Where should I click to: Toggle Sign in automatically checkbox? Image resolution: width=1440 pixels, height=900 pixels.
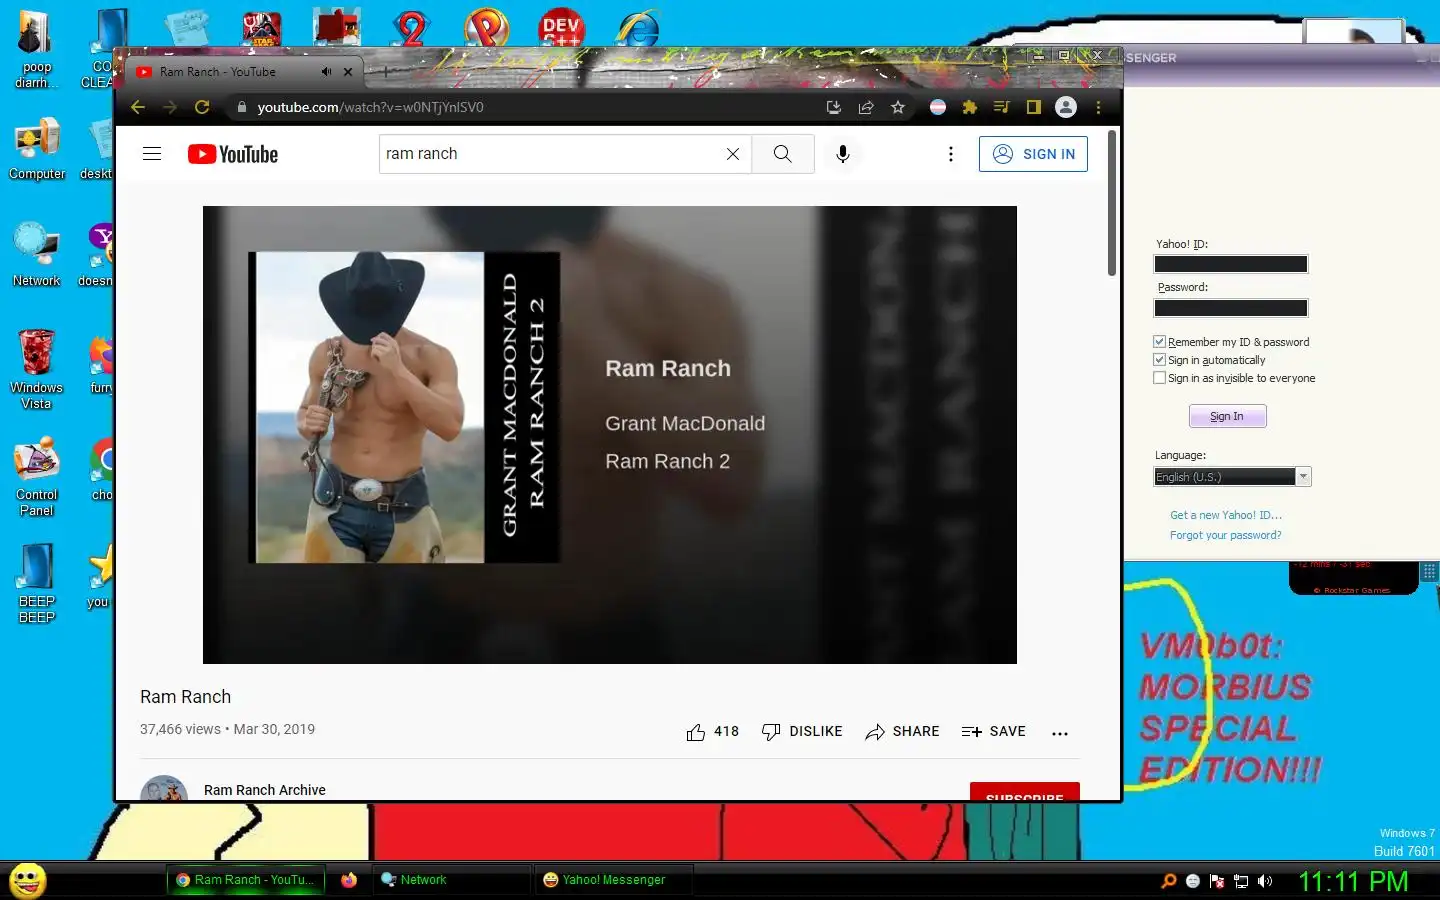1160,360
